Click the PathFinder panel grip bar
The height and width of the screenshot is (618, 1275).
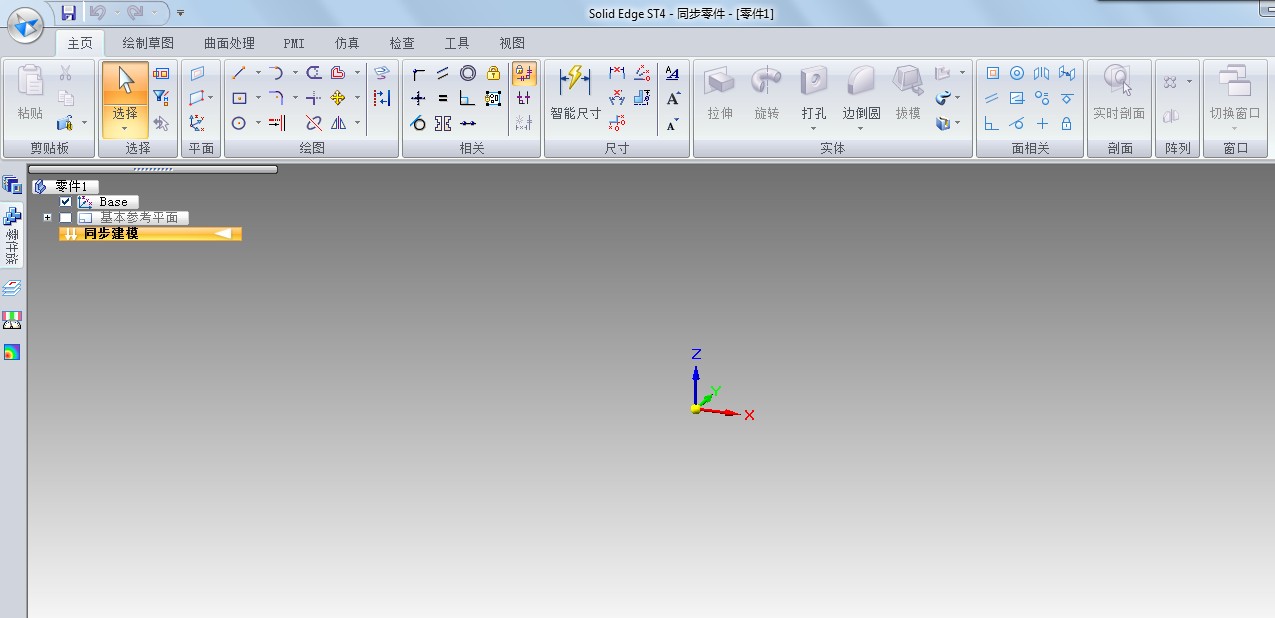[x=153, y=169]
